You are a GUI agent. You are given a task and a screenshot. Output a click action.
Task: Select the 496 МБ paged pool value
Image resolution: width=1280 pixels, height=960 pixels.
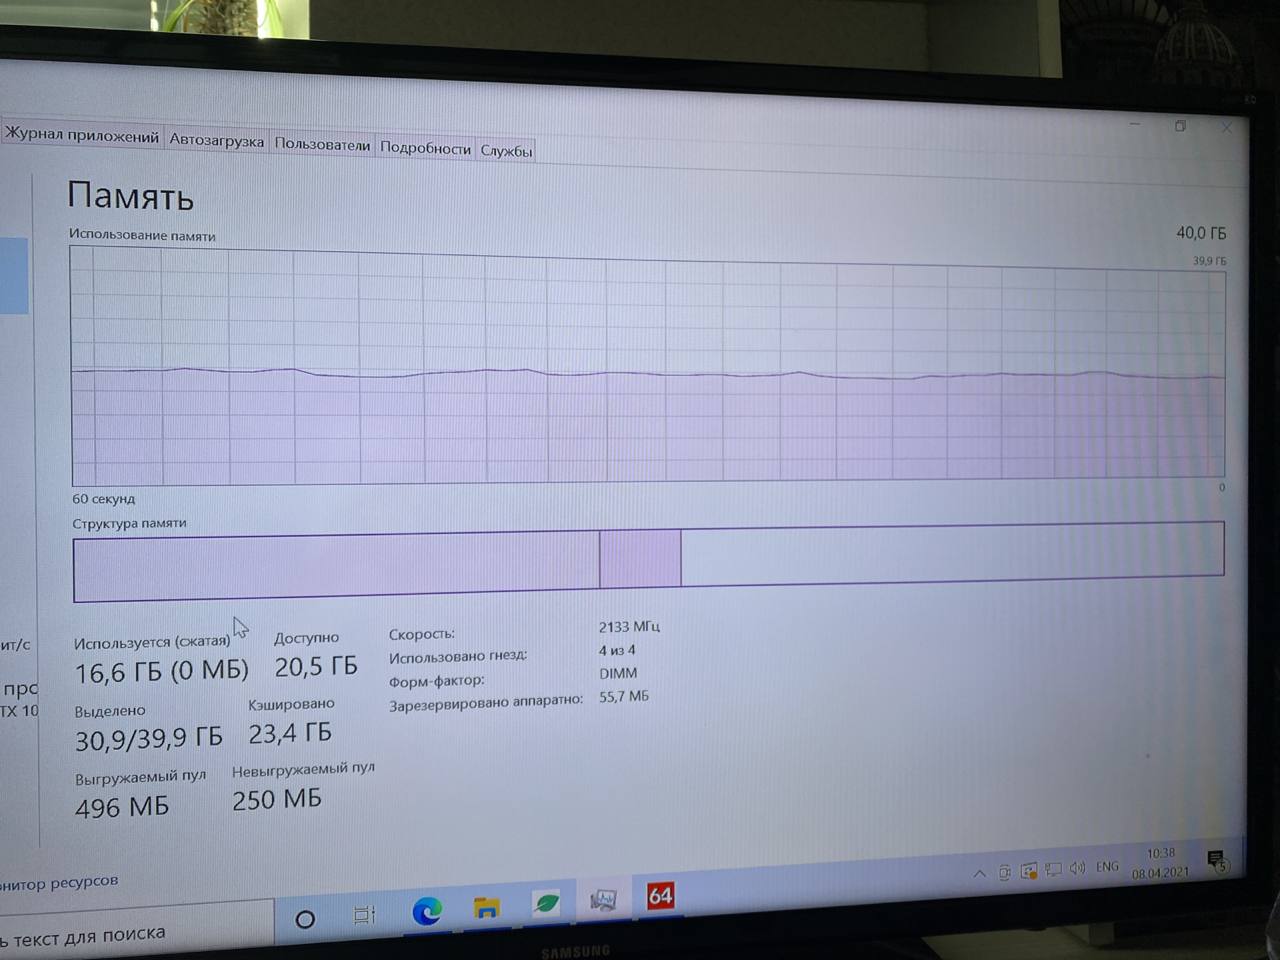(122, 807)
